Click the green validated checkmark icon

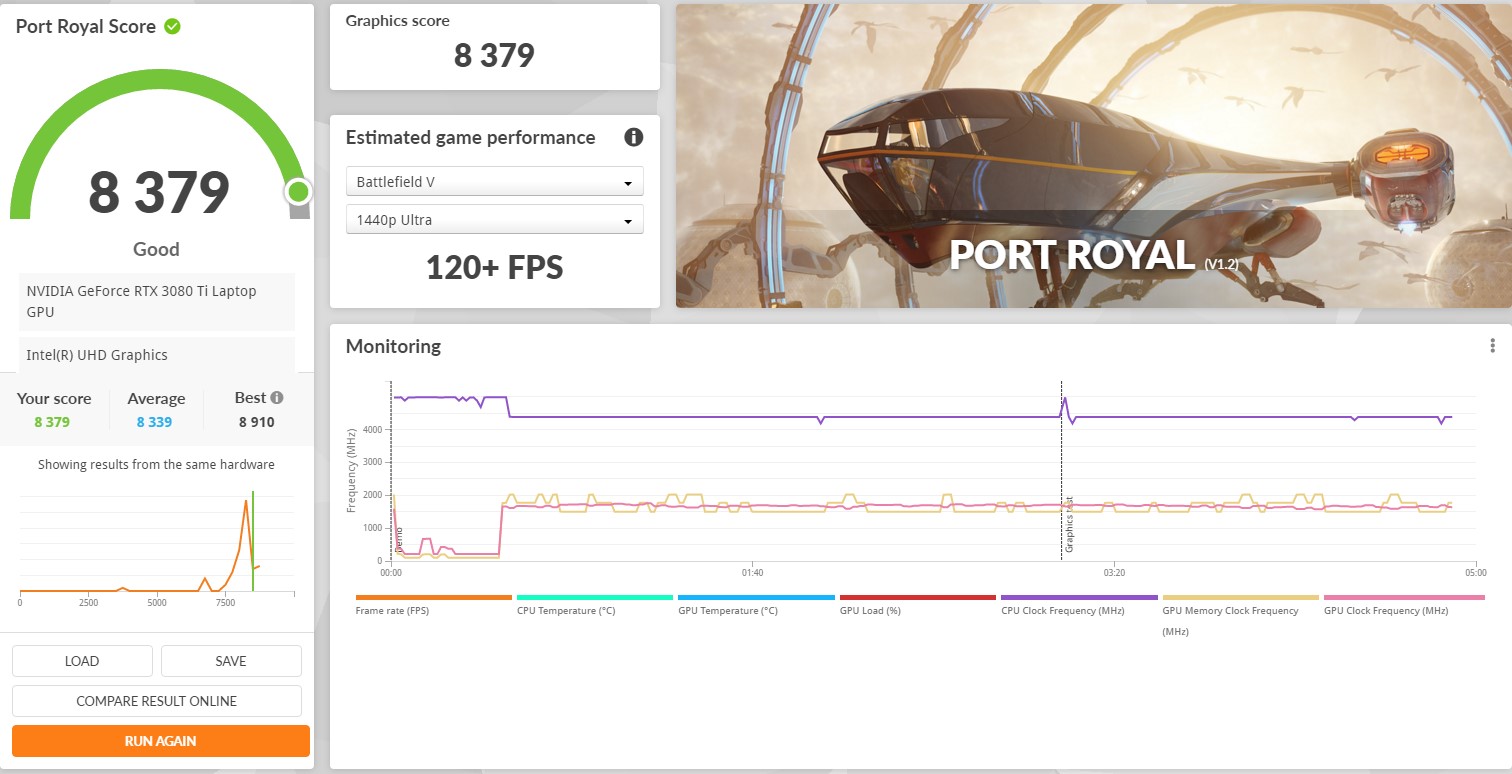pos(172,27)
